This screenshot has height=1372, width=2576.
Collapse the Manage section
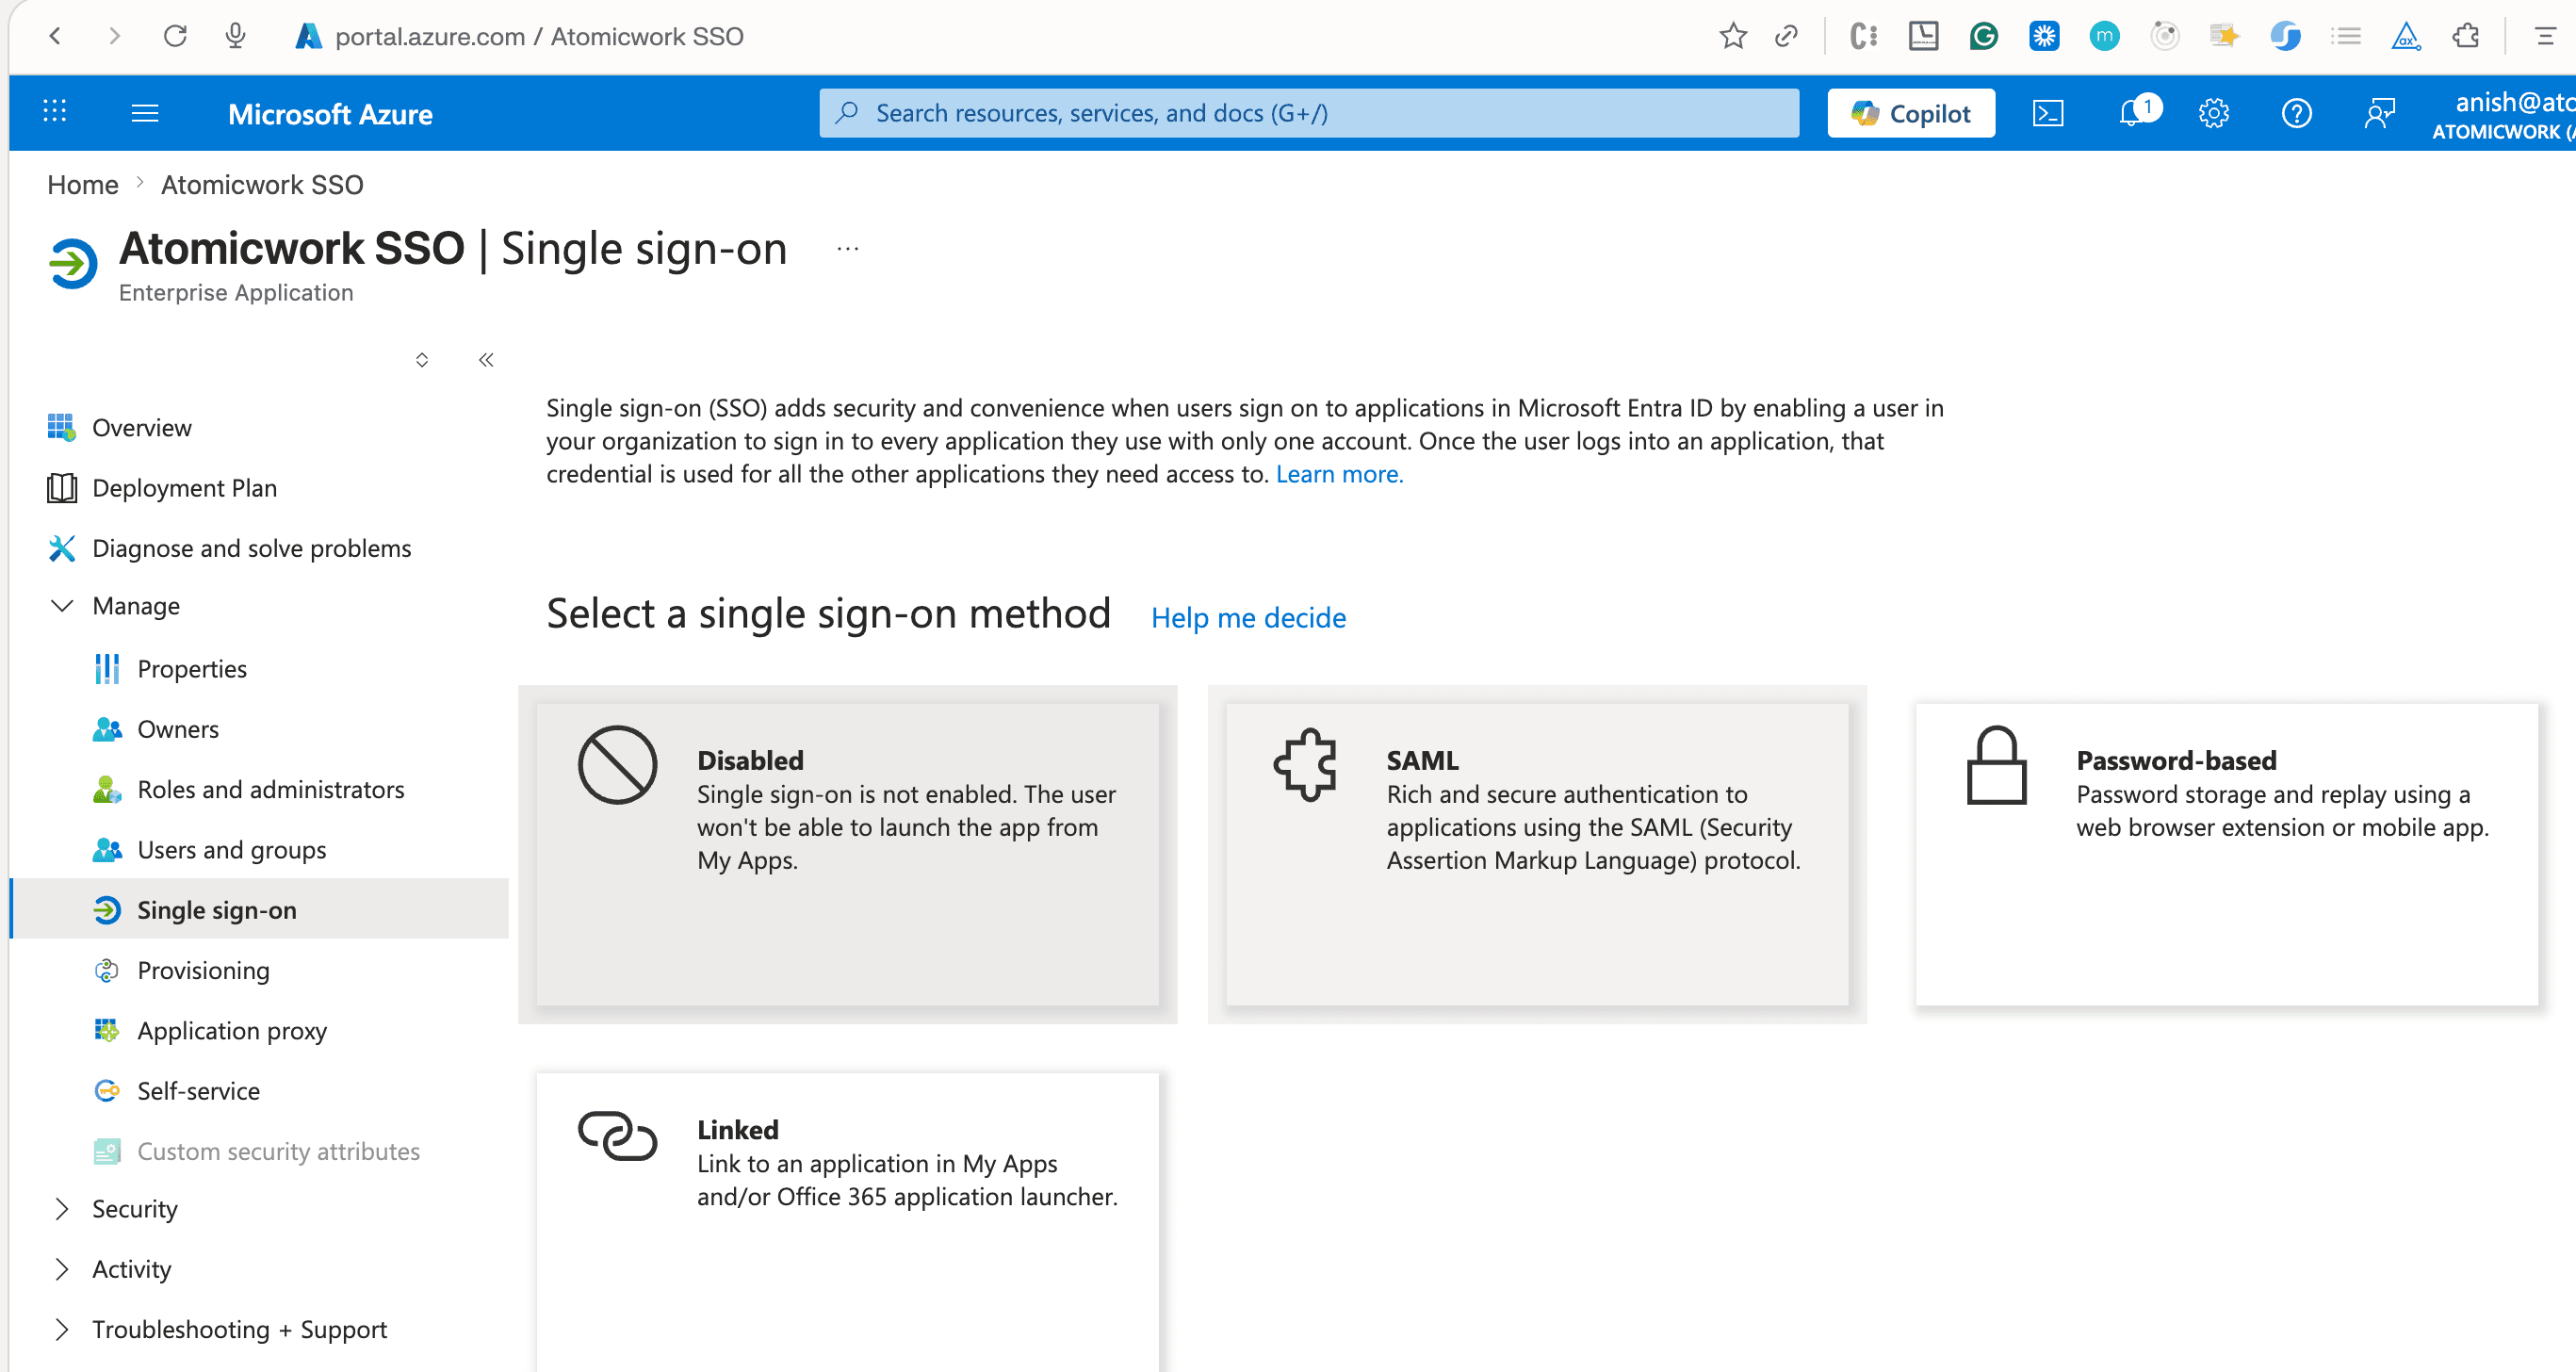62,606
